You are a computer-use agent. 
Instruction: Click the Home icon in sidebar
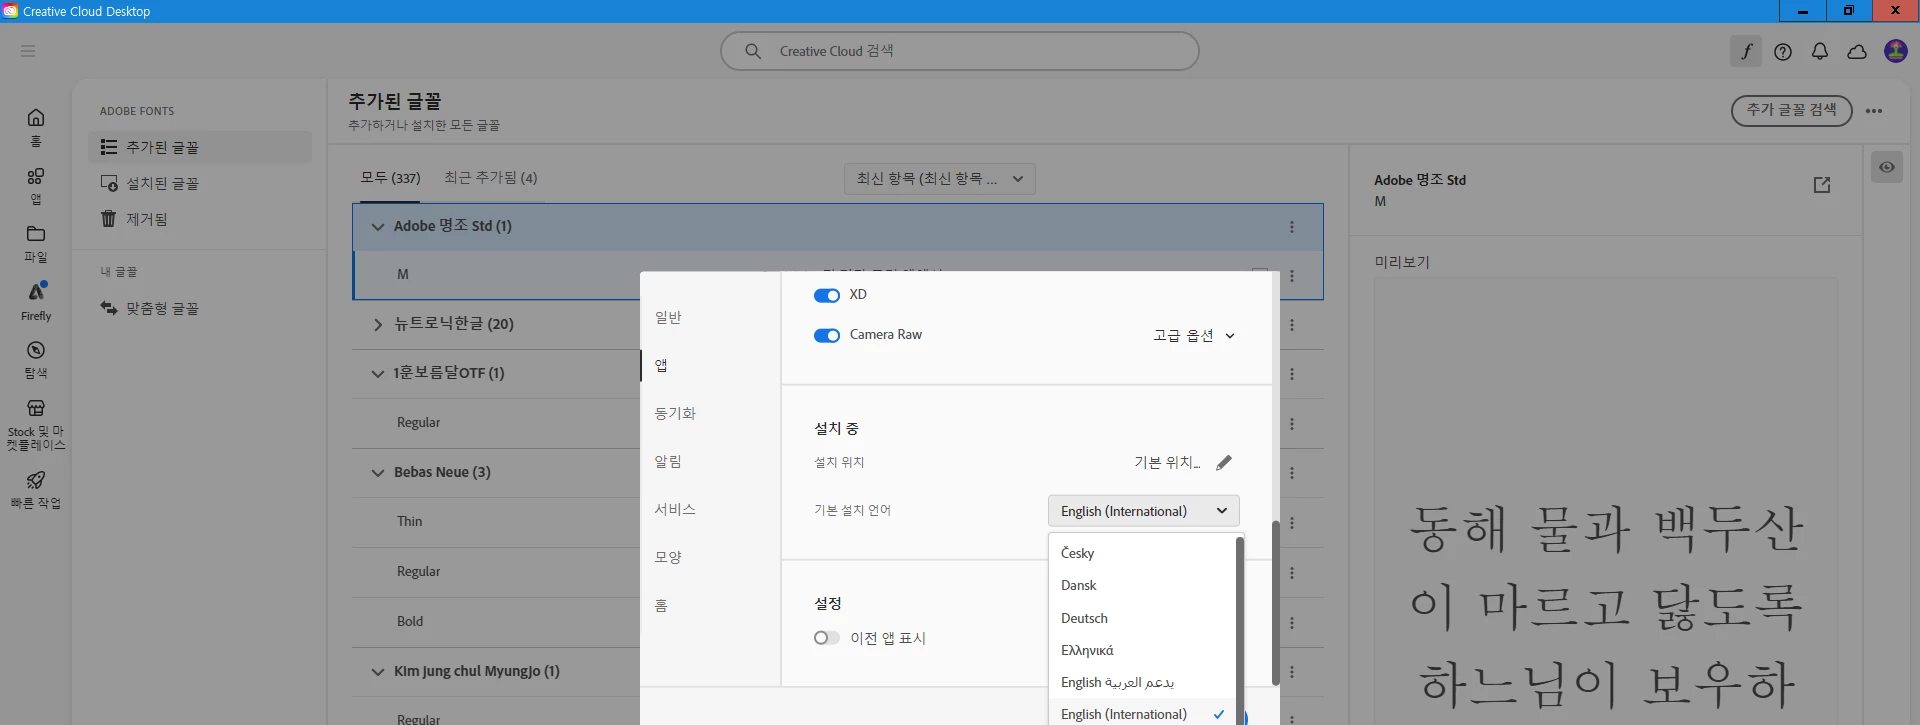pyautogui.click(x=36, y=117)
